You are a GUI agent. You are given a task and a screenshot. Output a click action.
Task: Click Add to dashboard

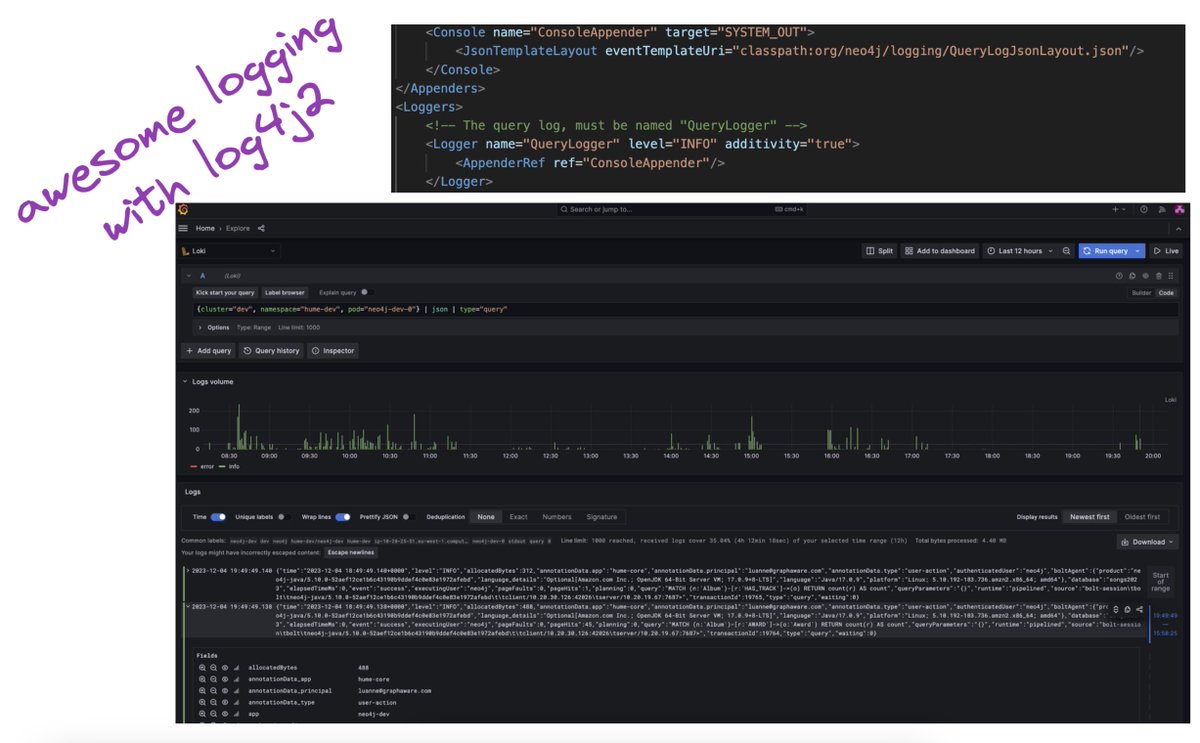click(940, 251)
